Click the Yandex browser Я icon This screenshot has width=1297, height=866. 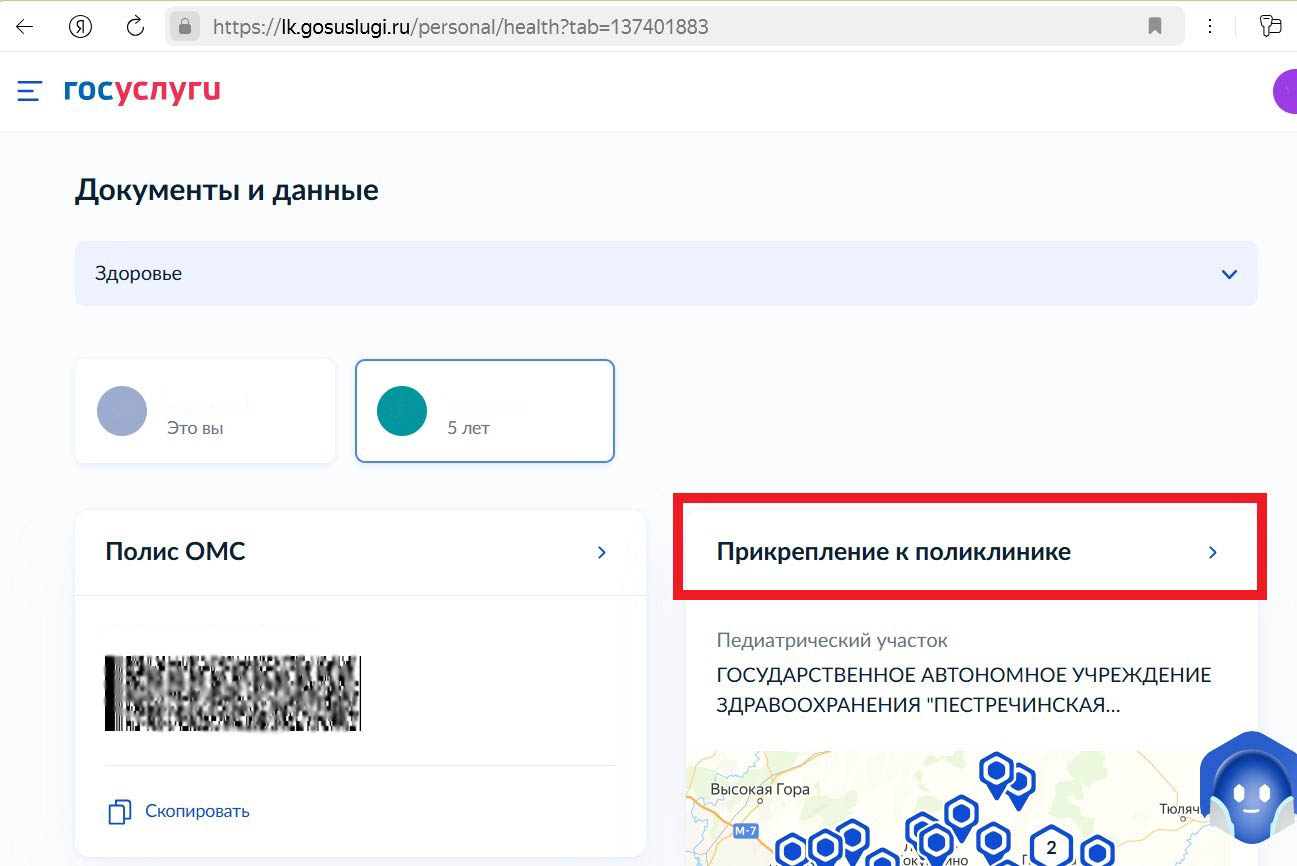[x=80, y=26]
